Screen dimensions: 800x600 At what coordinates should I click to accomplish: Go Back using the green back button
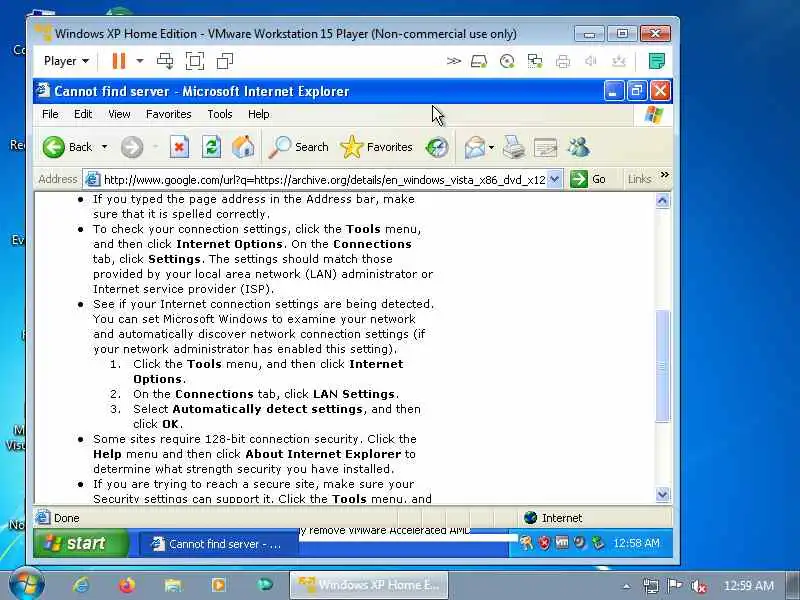coord(67,147)
